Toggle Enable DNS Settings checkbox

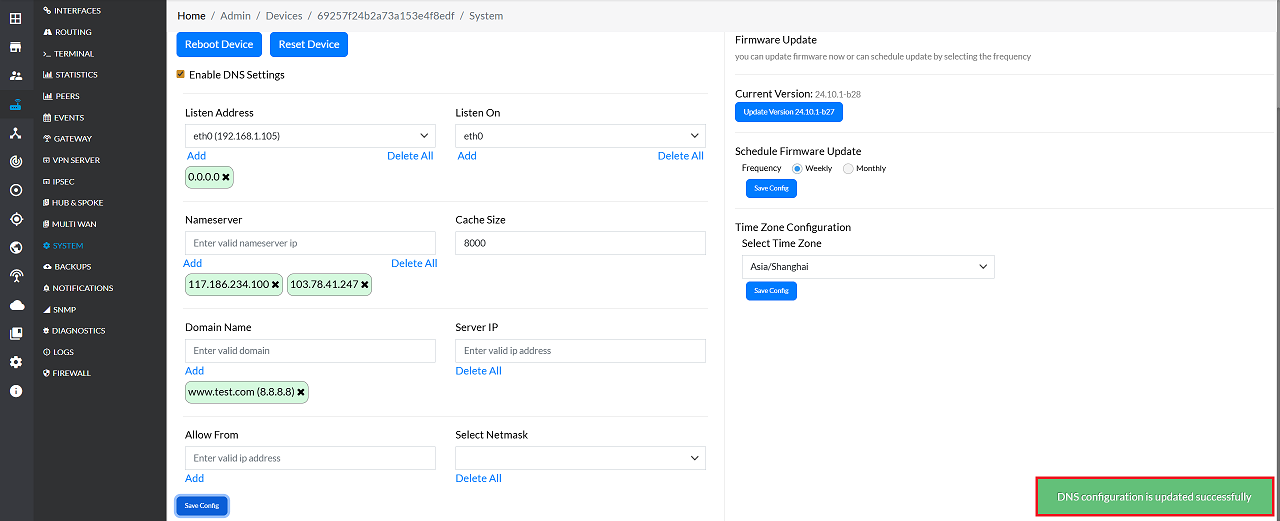tap(181, 74)
